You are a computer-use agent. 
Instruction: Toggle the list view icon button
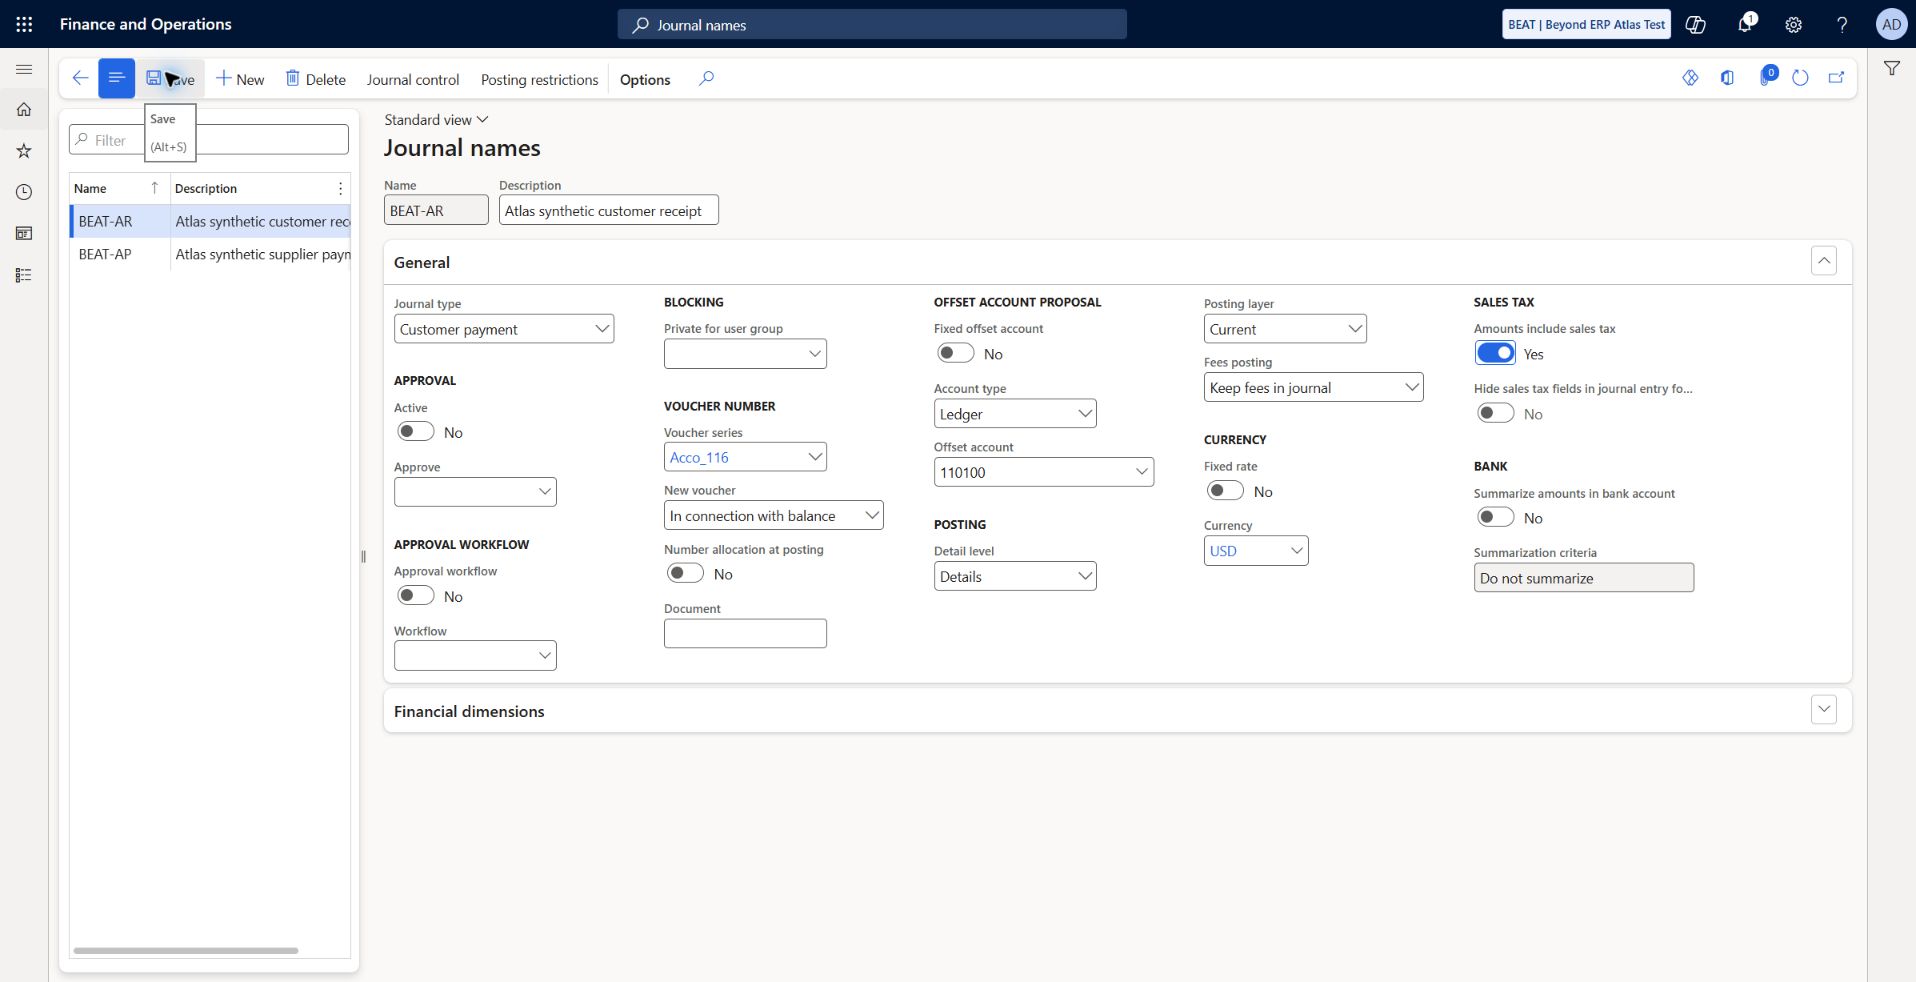[x=116, y=79]
